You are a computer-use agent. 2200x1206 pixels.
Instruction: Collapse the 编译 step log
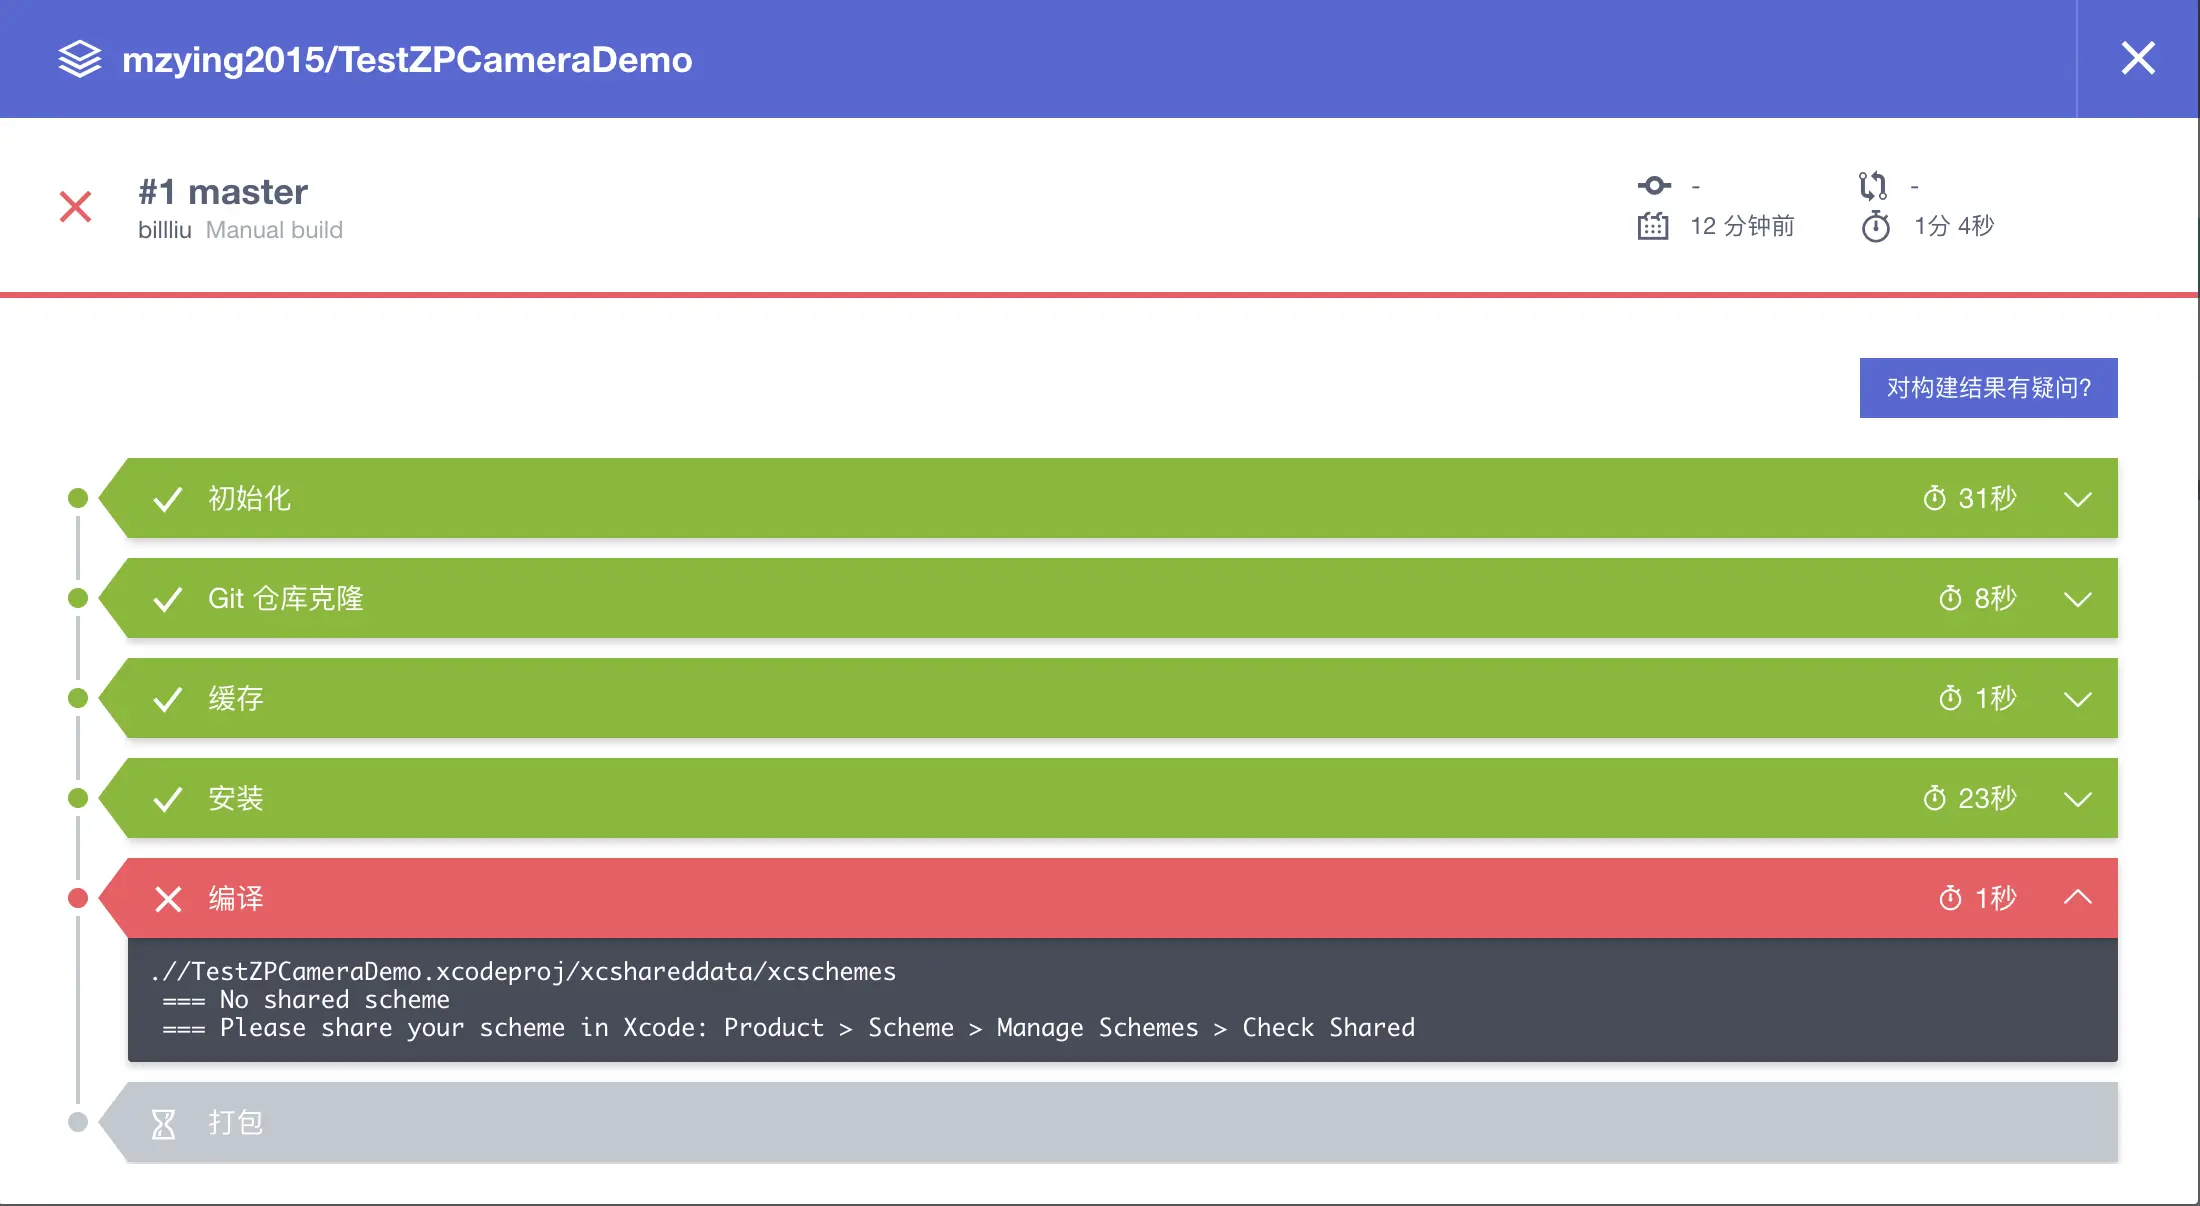tap(2078, 898)
